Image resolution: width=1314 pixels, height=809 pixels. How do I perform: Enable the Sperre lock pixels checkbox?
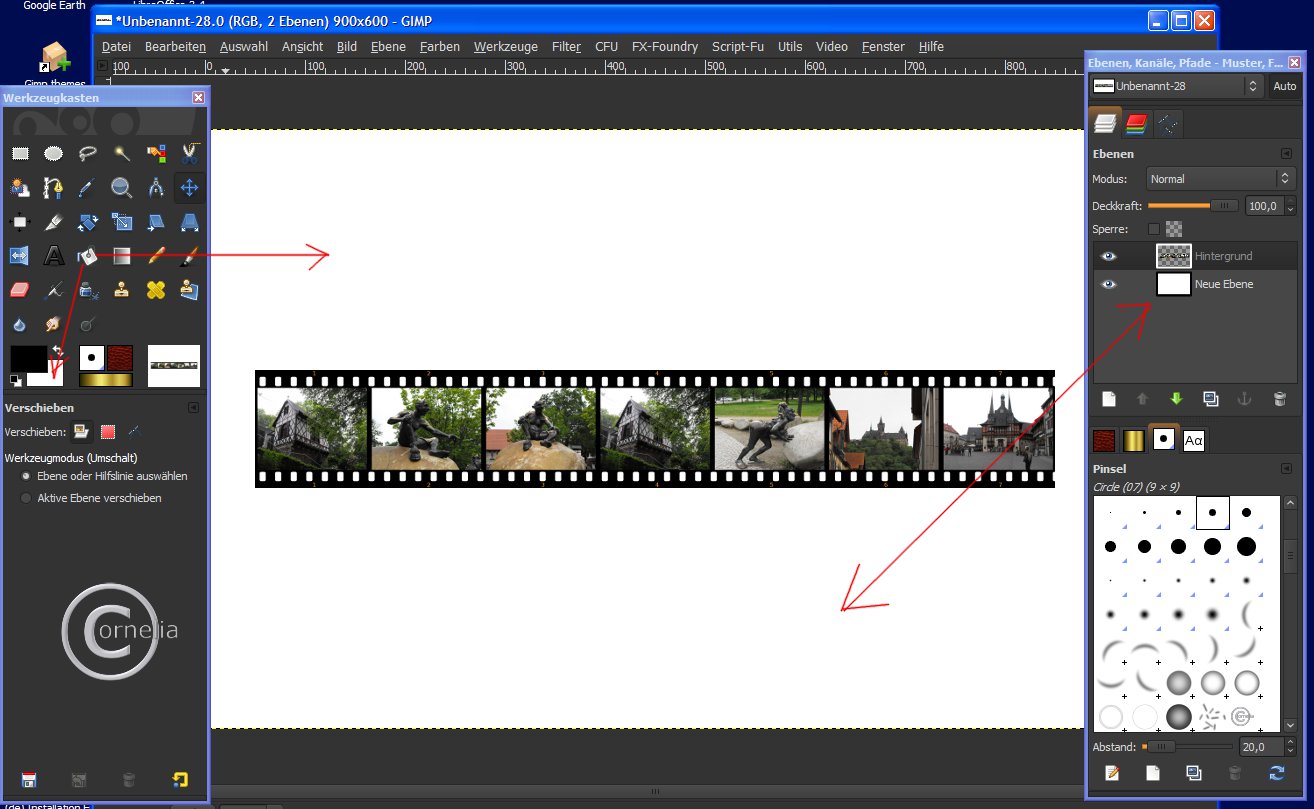[x=1154, y=229]
